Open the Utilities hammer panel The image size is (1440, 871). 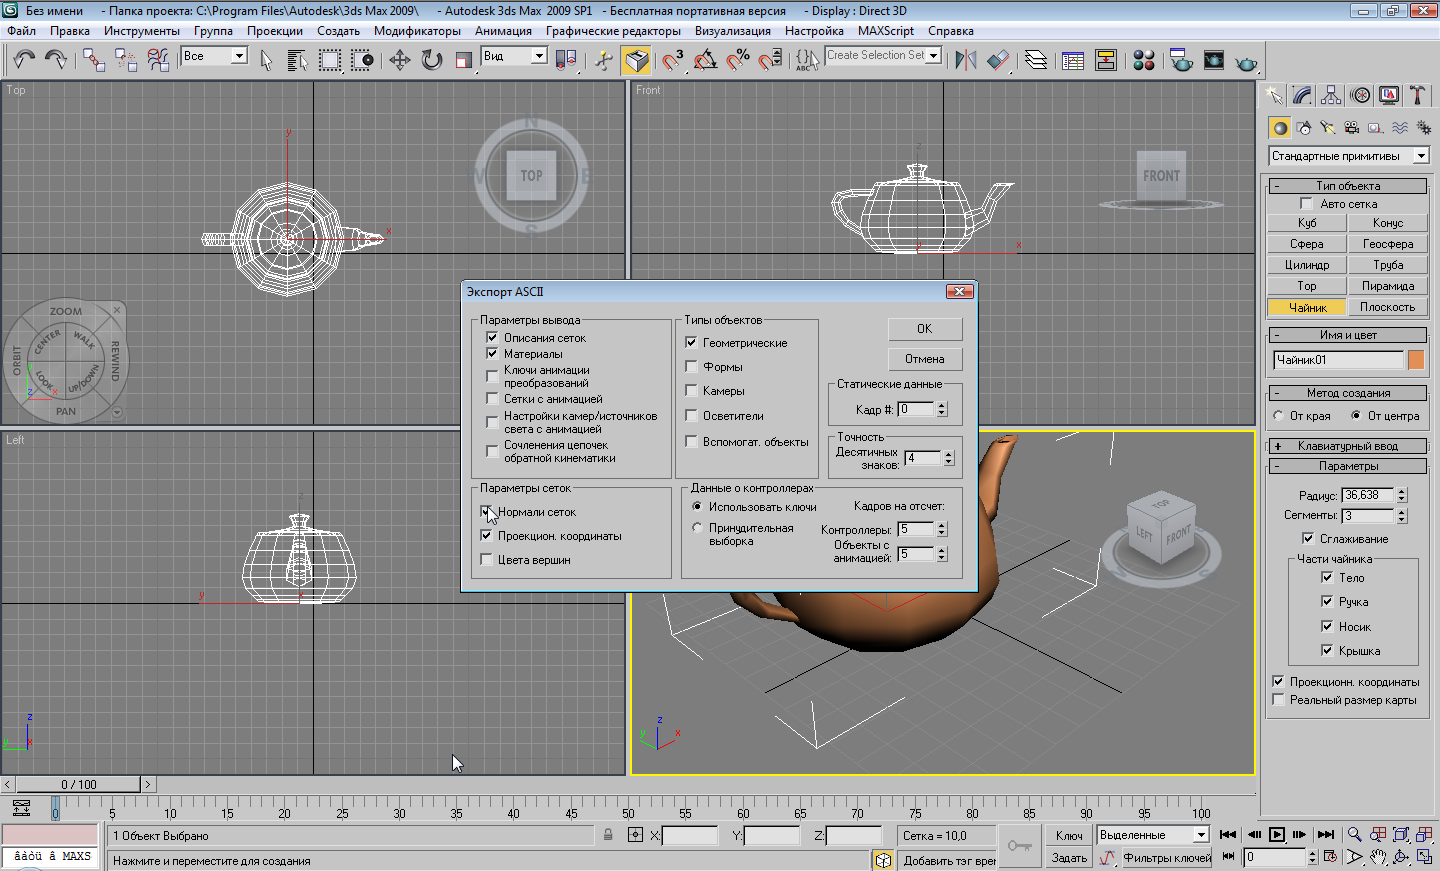pyautogui.click(x=1417, y=95)
